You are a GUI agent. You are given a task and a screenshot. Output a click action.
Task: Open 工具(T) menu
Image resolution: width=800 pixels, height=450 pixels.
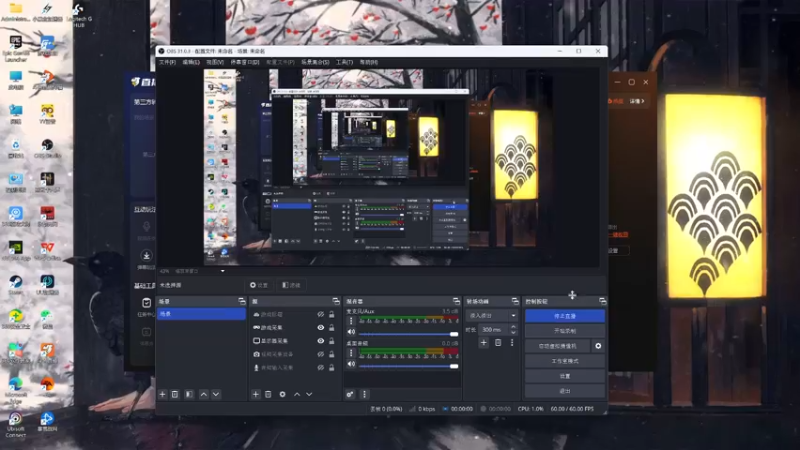344,62
